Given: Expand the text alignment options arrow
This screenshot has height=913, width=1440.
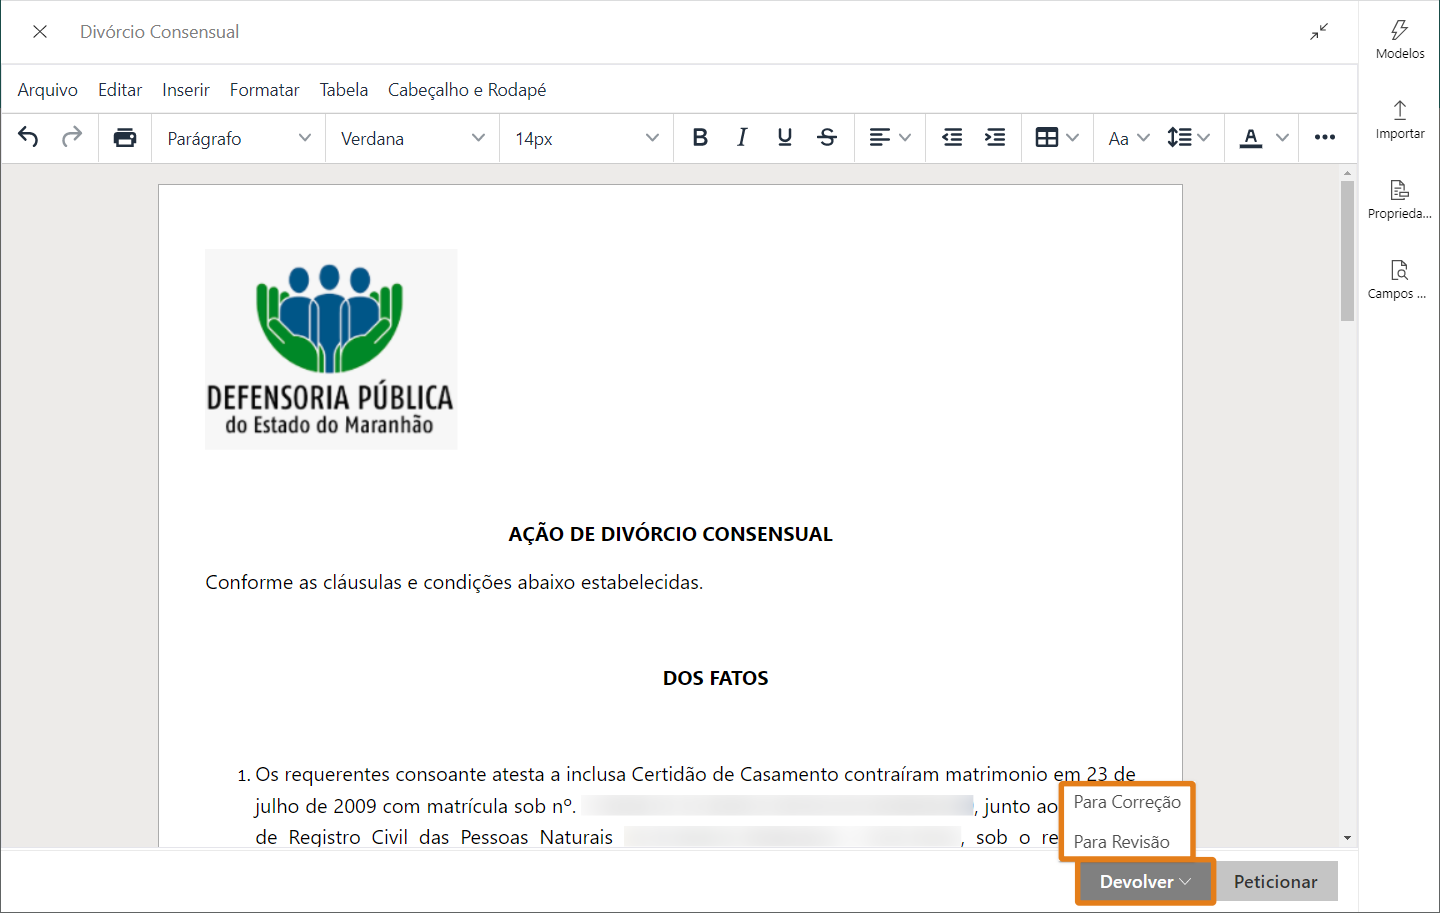Looking at the screenshot, I should 905,138.
